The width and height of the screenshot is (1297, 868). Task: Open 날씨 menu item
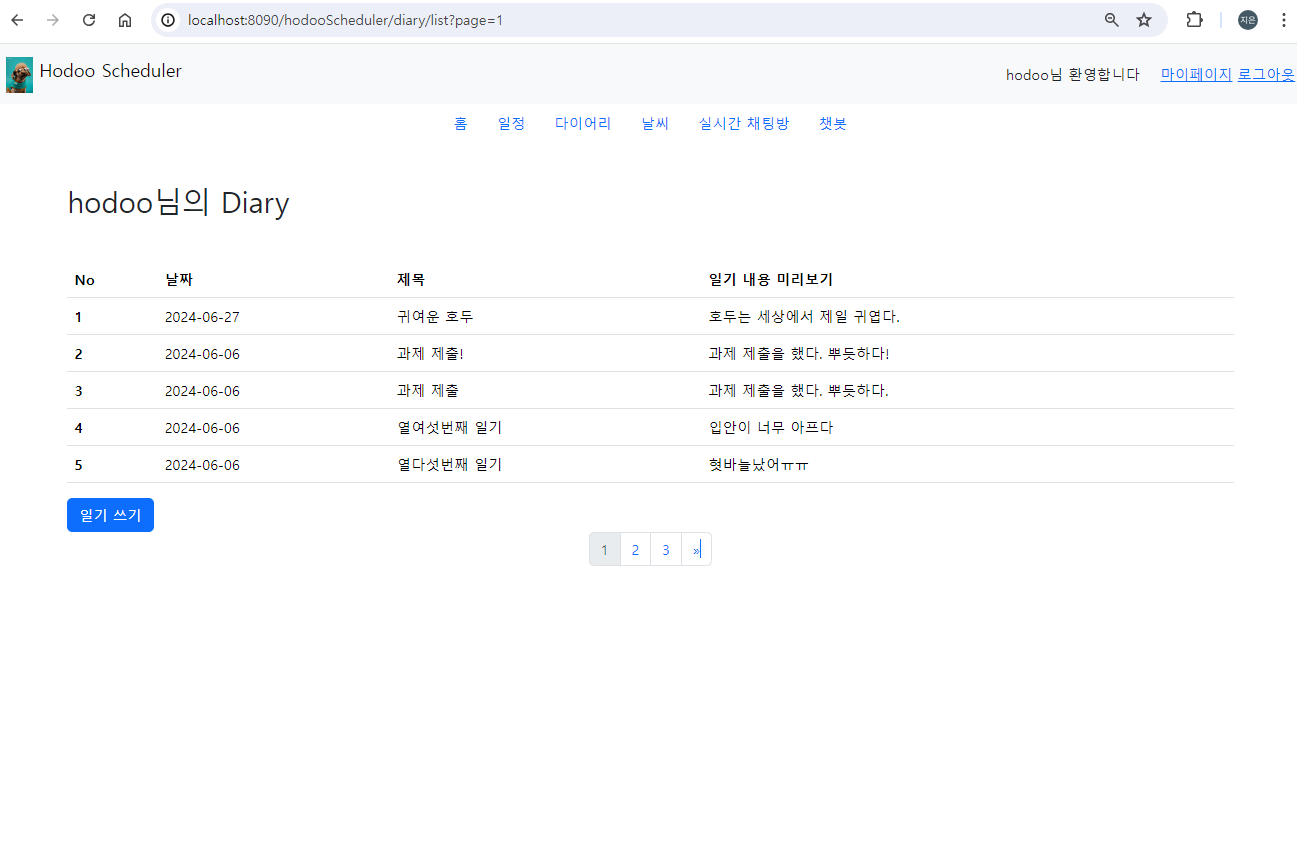[655, 123]
